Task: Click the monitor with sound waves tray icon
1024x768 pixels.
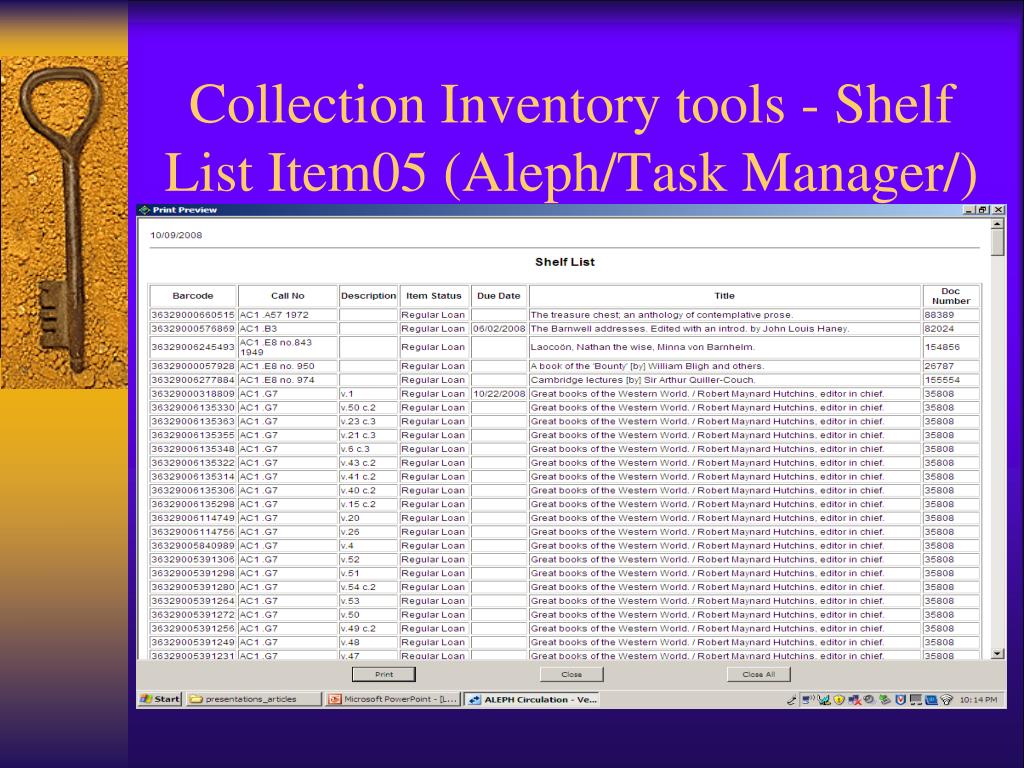Action: click(808, 699)
